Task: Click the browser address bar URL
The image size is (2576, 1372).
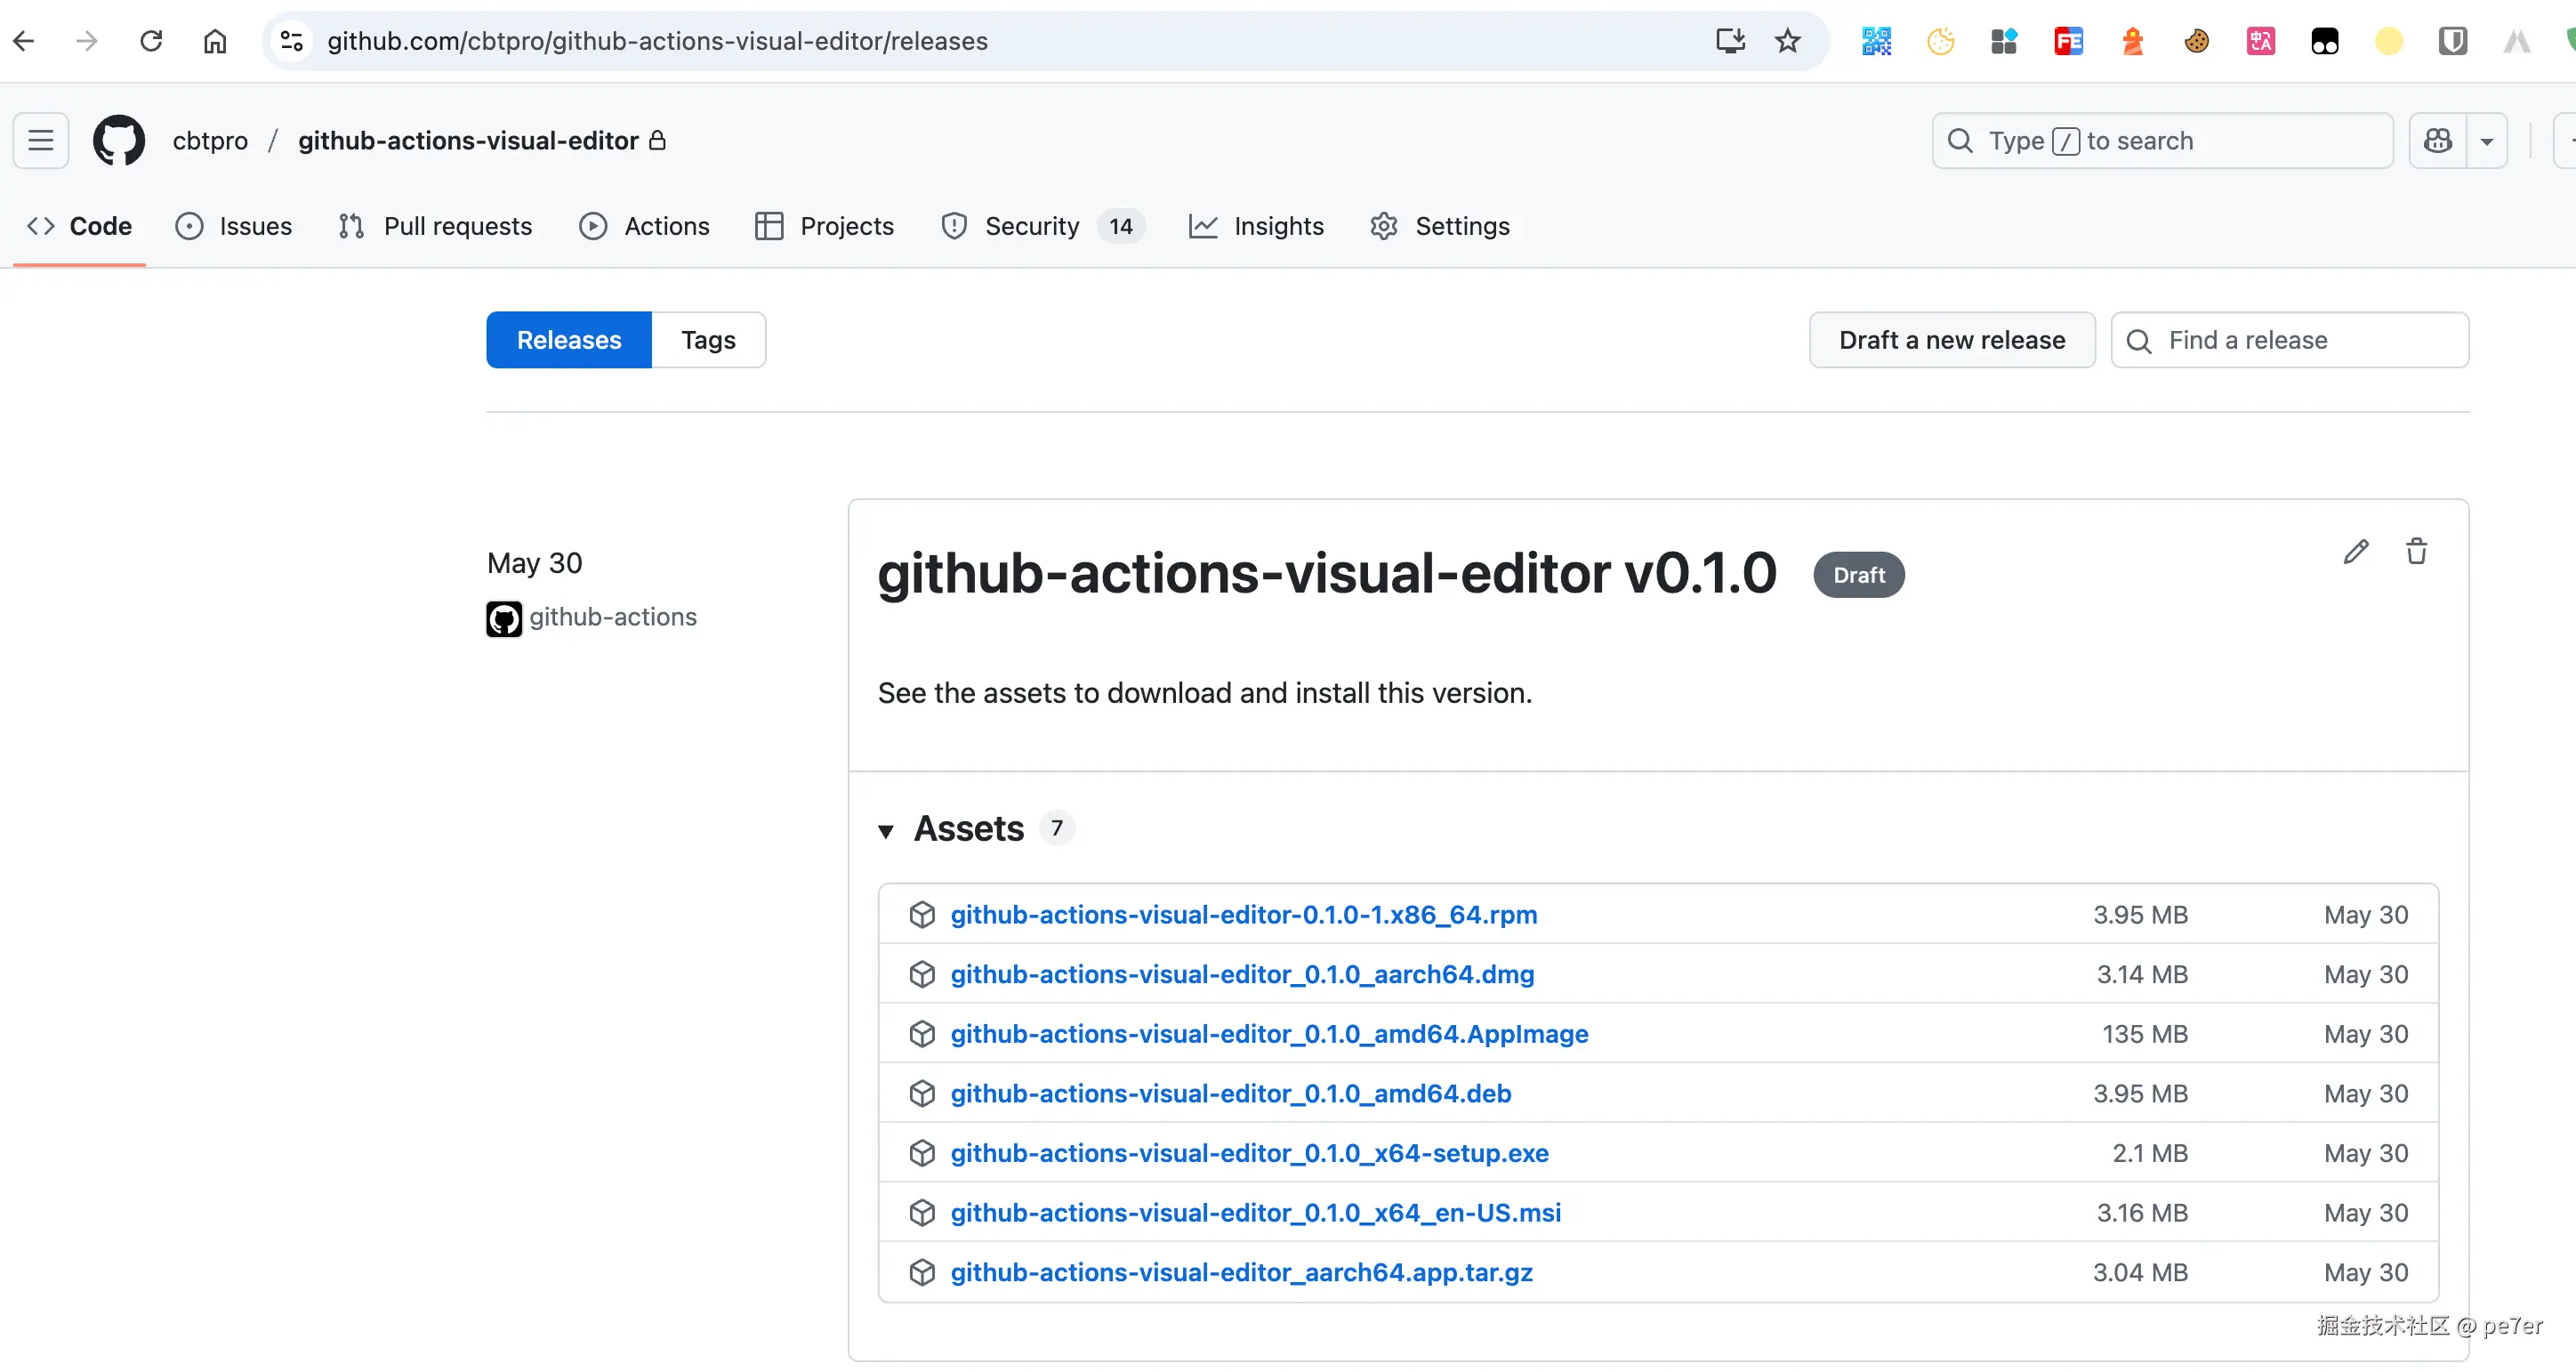Action: point(657,41)
